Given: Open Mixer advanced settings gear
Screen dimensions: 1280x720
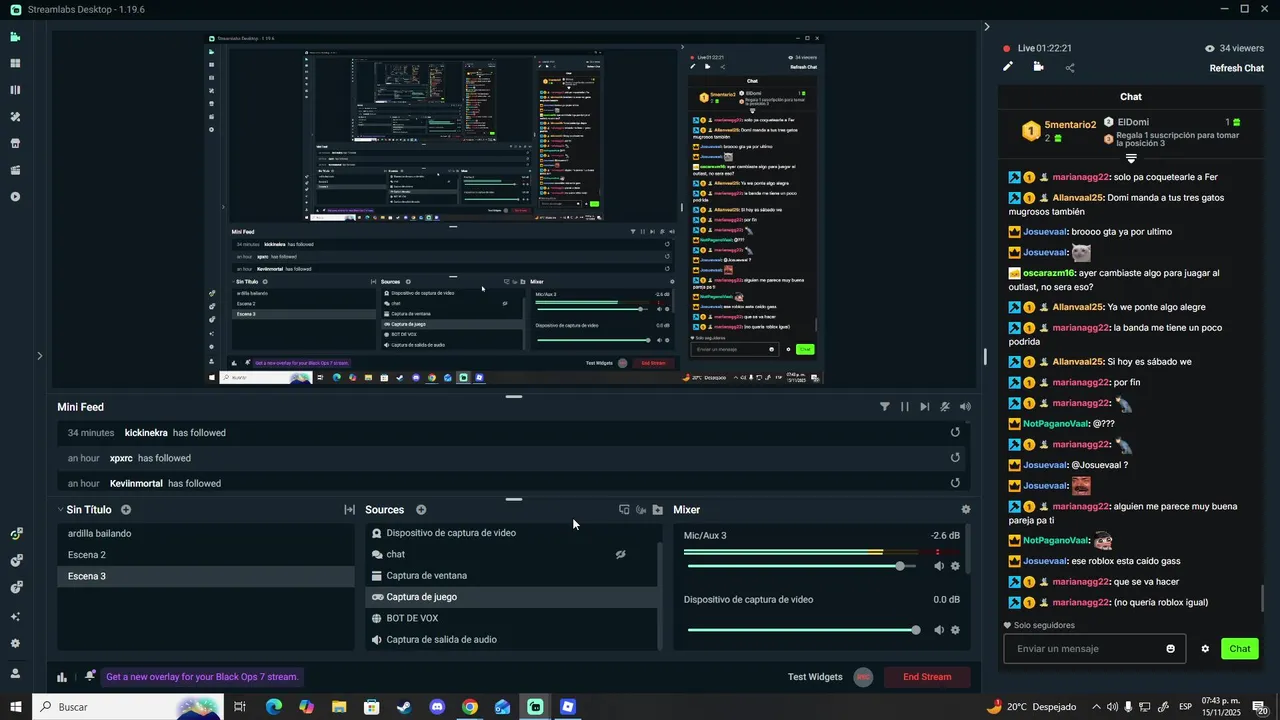Looking at the screenshot, I should [966, 510].
